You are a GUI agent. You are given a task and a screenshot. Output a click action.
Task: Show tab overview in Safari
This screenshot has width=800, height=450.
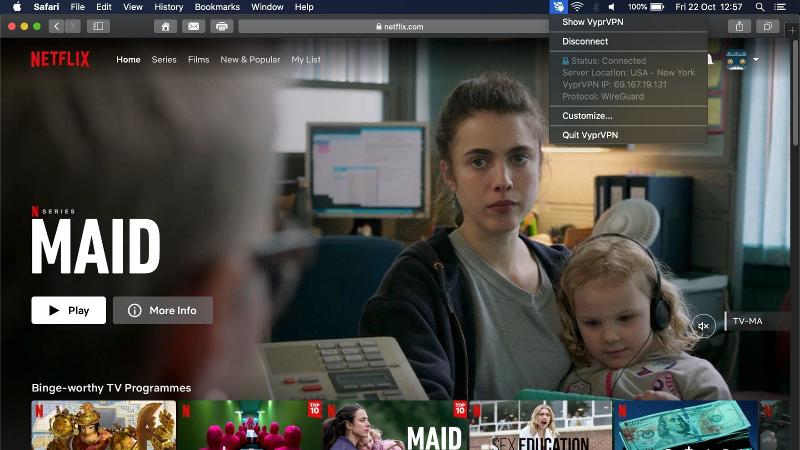pos(768,26)
